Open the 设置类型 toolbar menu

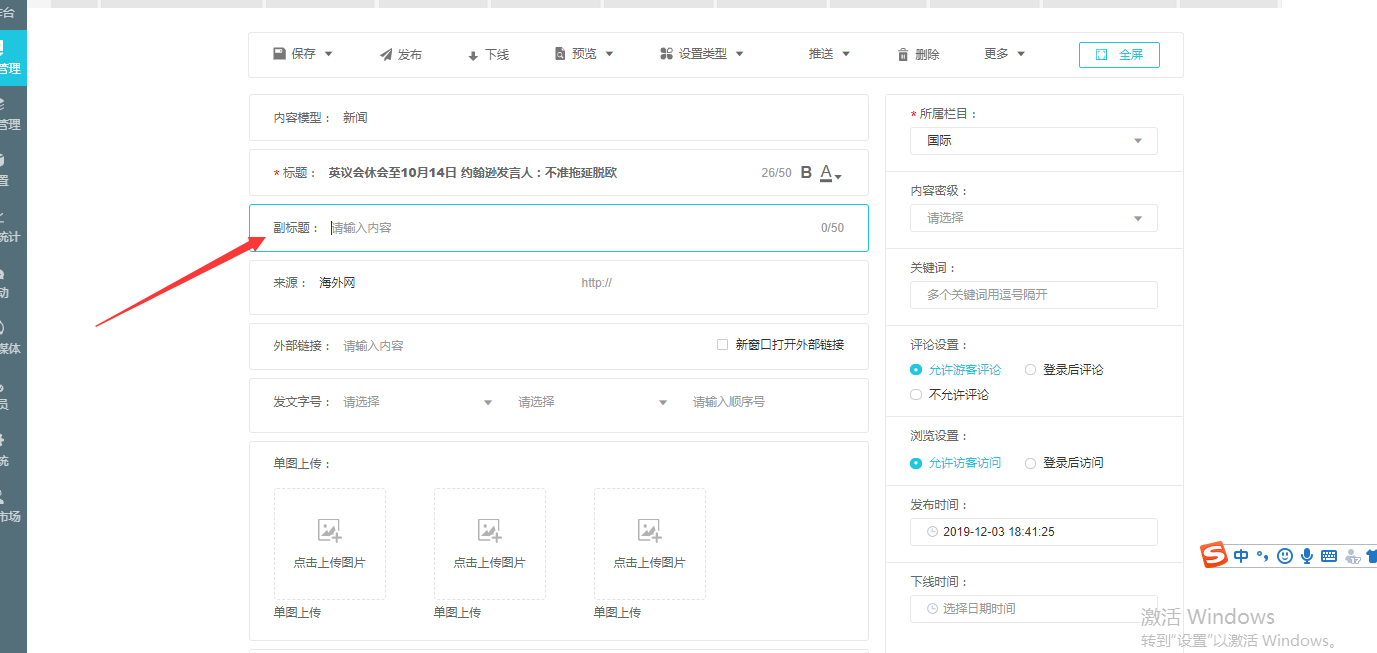[x=702, y=54]
